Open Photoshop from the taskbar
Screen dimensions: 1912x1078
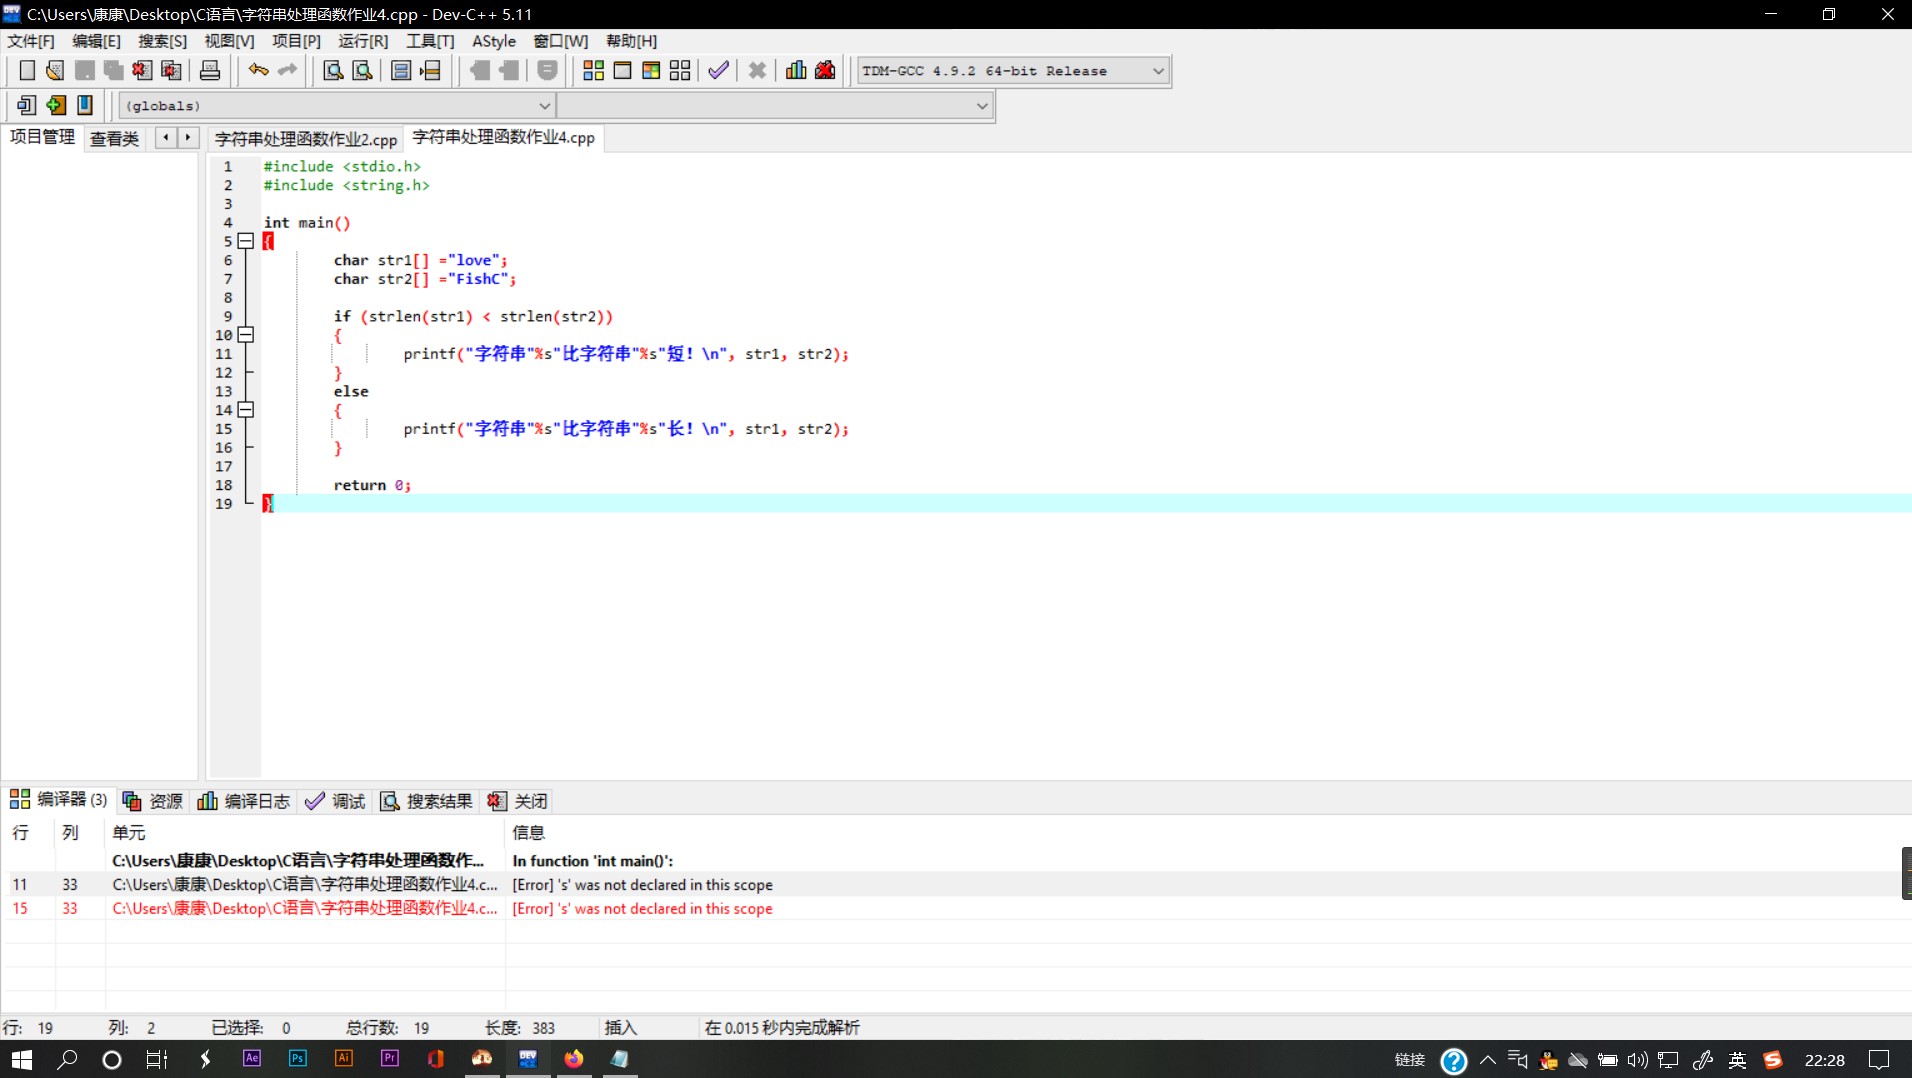[x=297, y=1058]
